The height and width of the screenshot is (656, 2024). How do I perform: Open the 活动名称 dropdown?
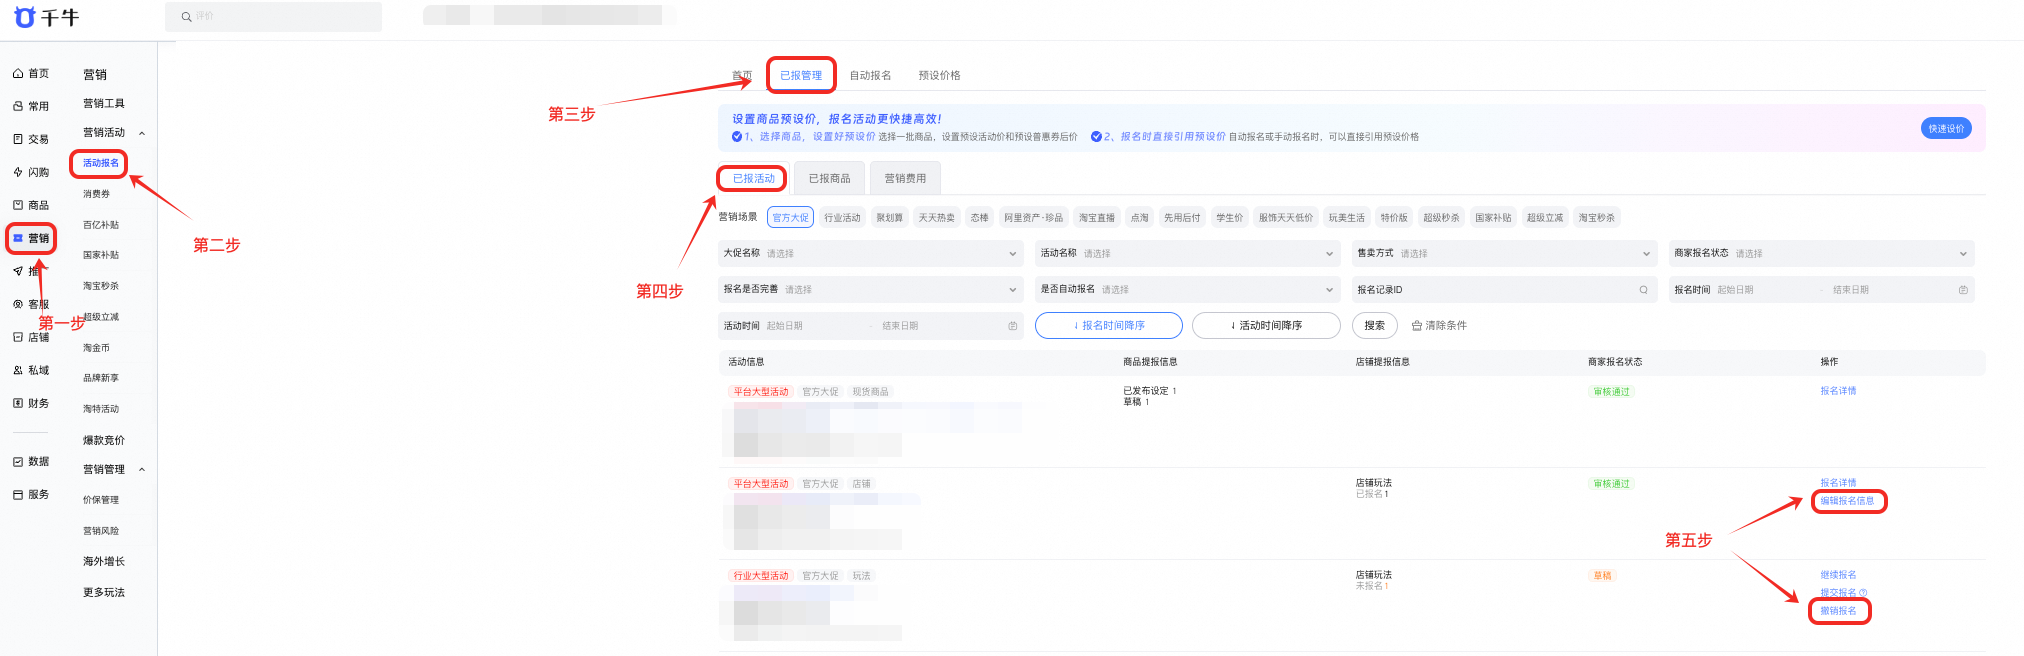pos(1187,254)
